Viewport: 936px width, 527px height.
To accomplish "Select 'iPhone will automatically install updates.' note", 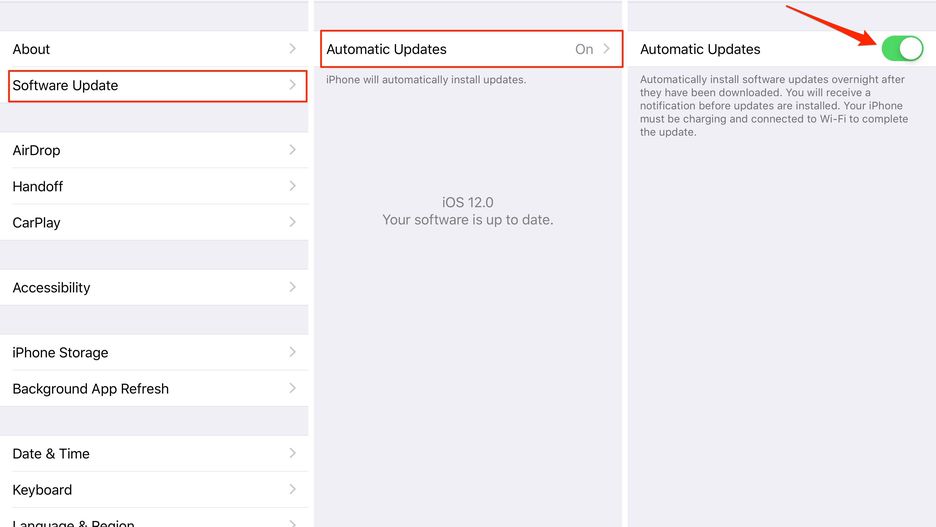I will point(426,79).
